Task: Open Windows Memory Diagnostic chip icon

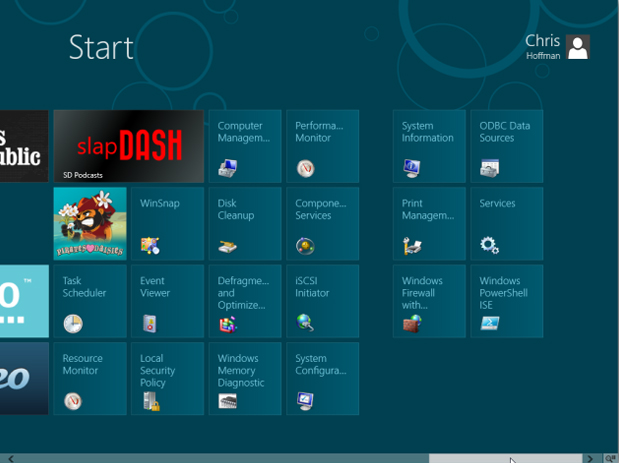Action: (228, 401)
